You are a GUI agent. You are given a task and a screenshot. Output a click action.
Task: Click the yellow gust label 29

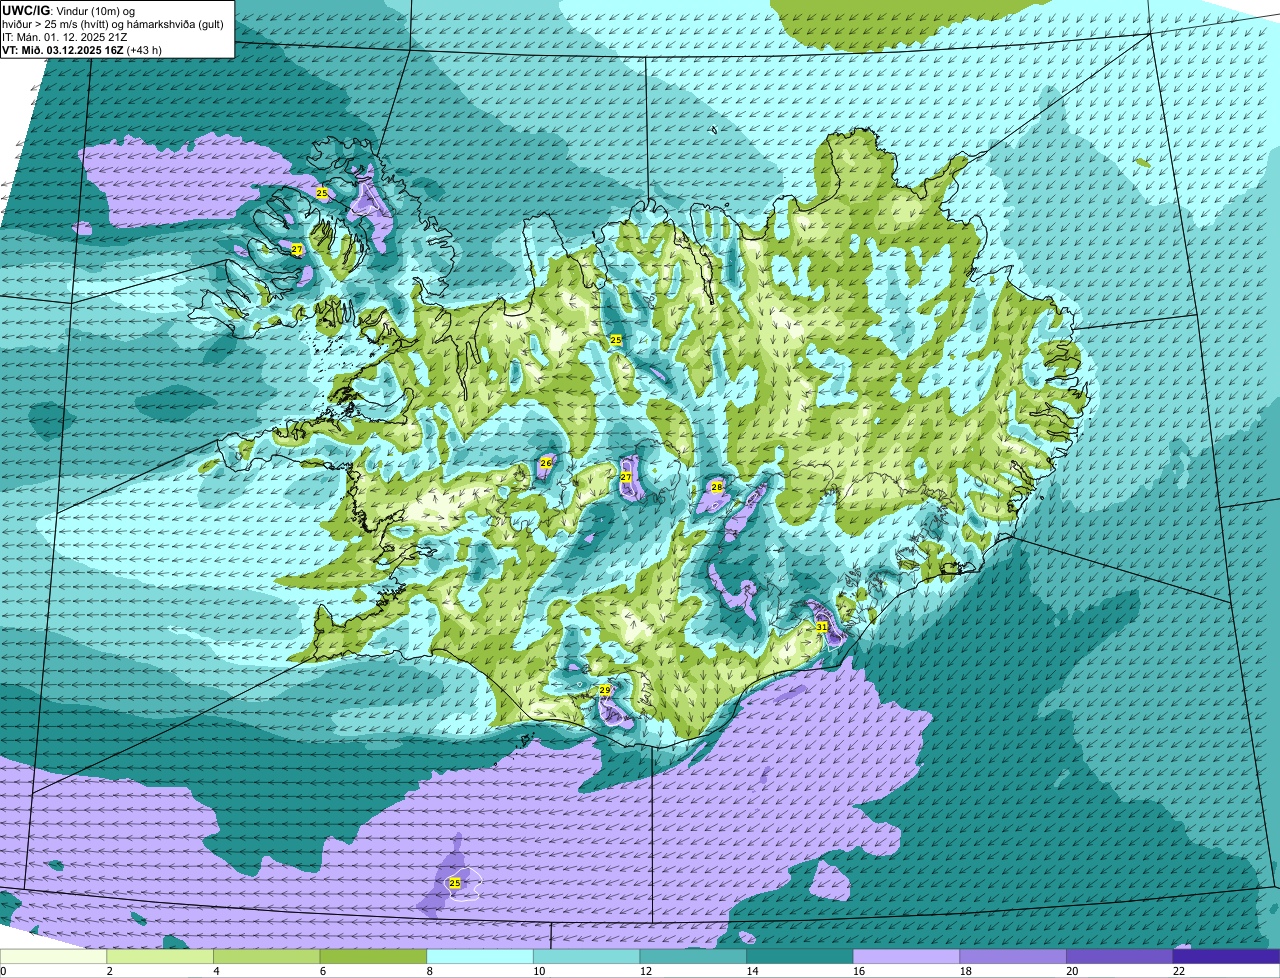(605, 690)
